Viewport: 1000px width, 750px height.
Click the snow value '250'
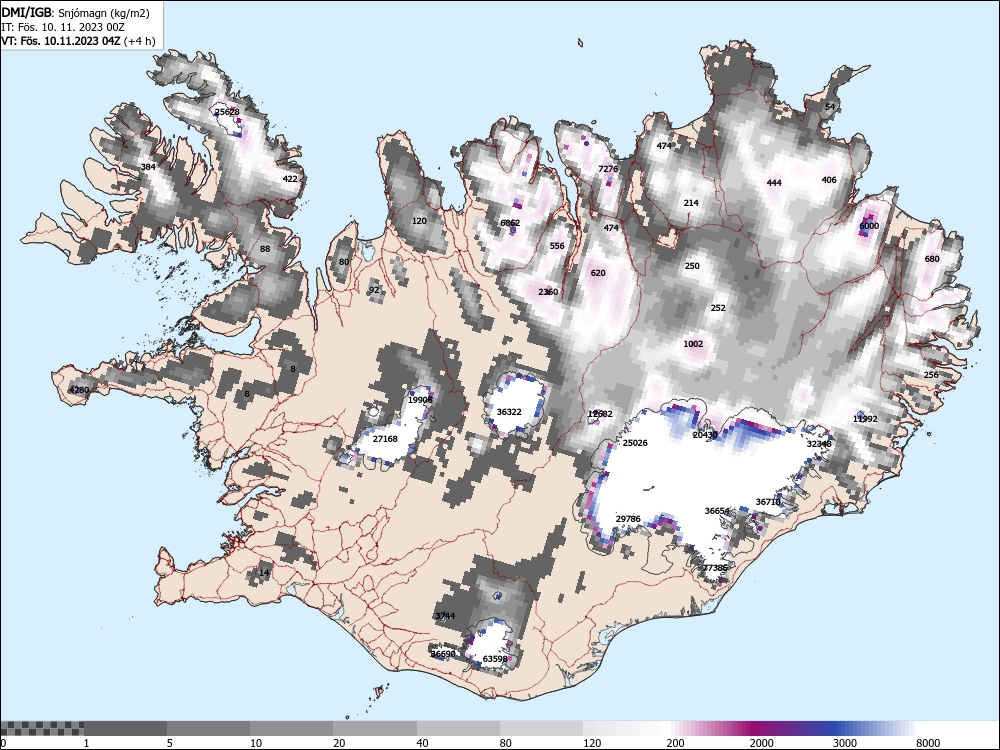click(692, 266)
